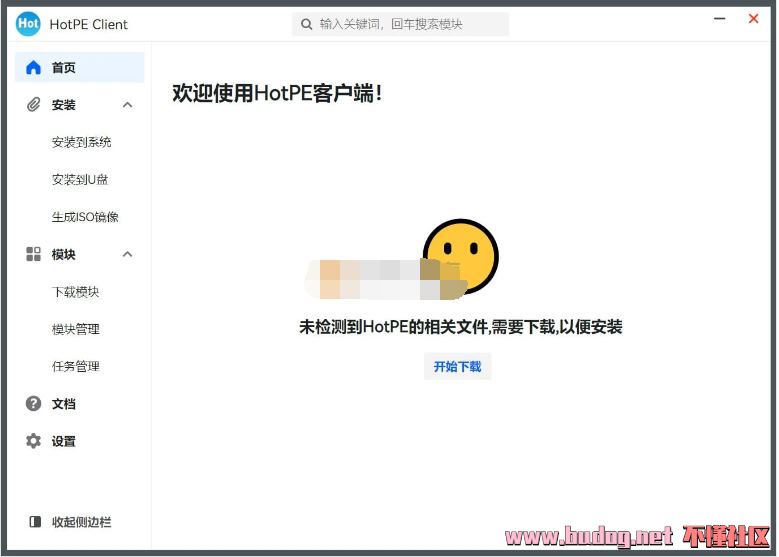This screenshot has height=557, width=779.
Task: Click the magnifier icon in search box
Action: click(x=307, y=24)
